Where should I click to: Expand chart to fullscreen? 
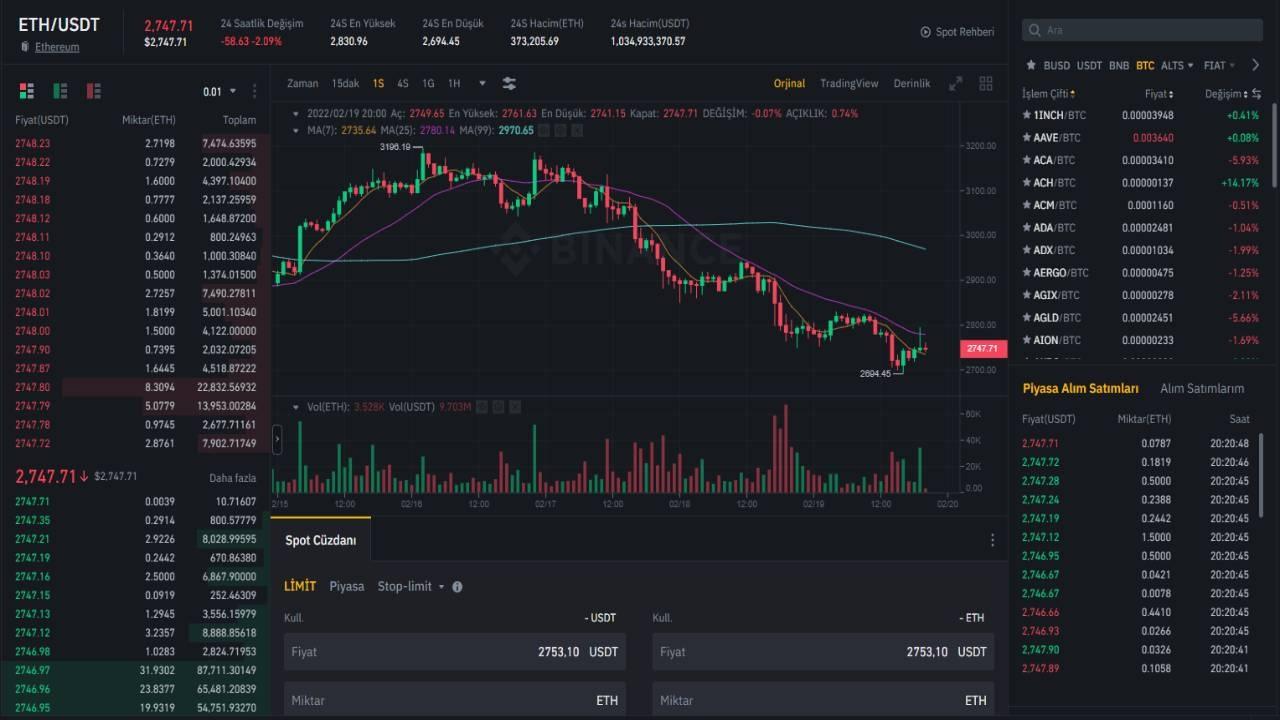pyautogui.click(x=956, y=83)
